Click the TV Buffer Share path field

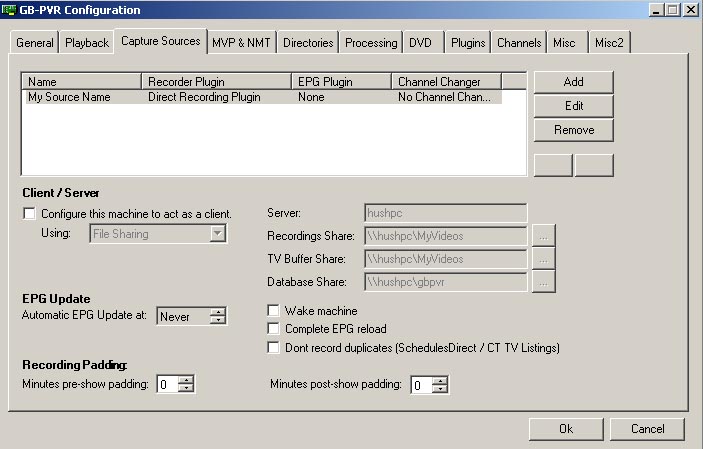(x=446, y=259)
